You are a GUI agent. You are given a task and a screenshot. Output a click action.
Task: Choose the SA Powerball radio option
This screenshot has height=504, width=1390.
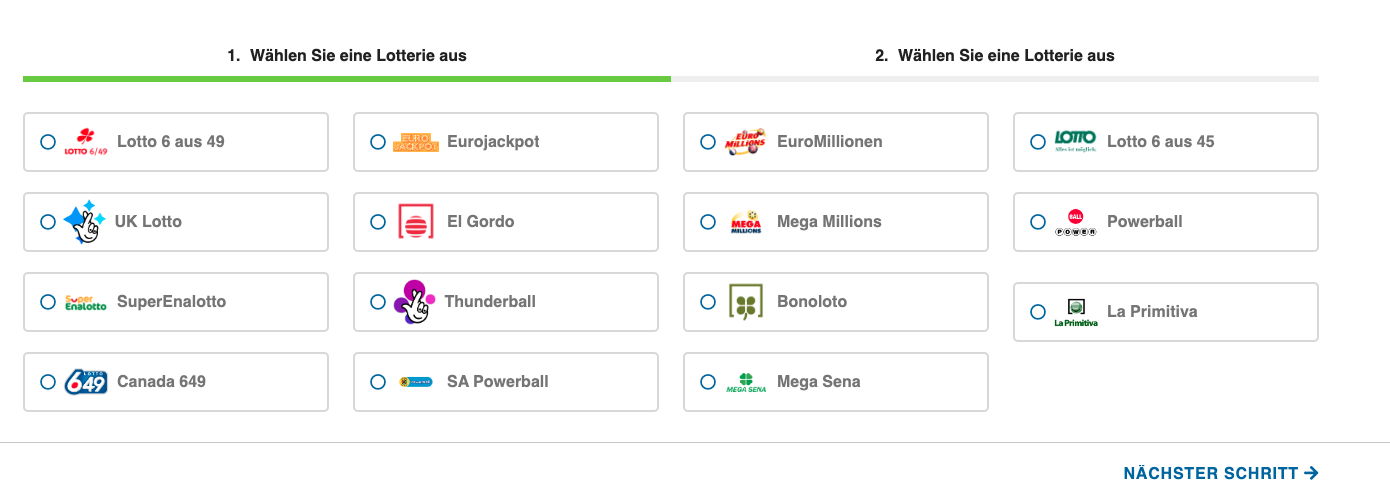[378, 382]
